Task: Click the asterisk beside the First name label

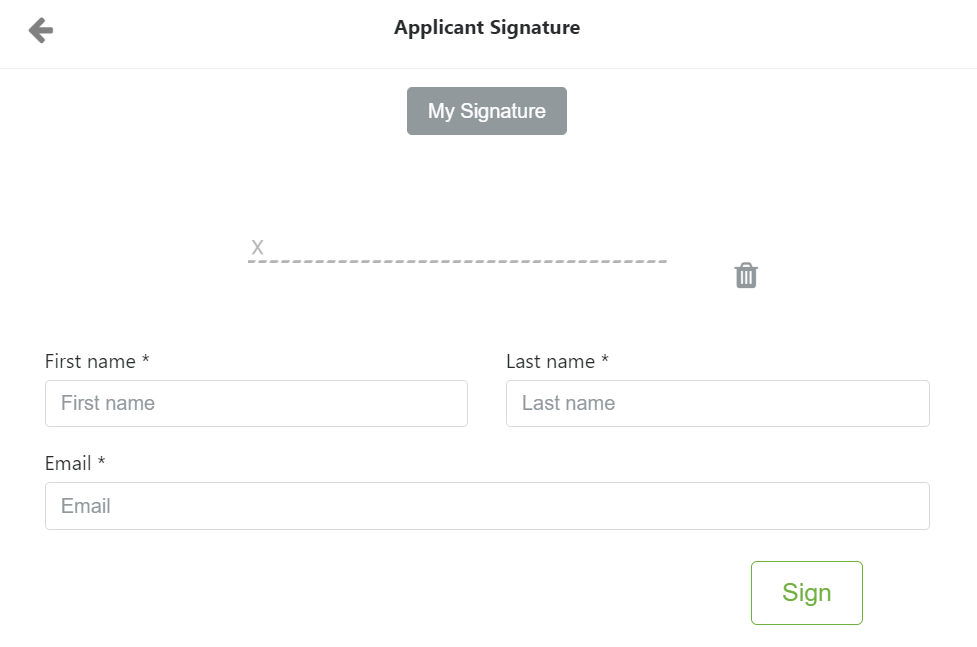Action: pos(145,359)
